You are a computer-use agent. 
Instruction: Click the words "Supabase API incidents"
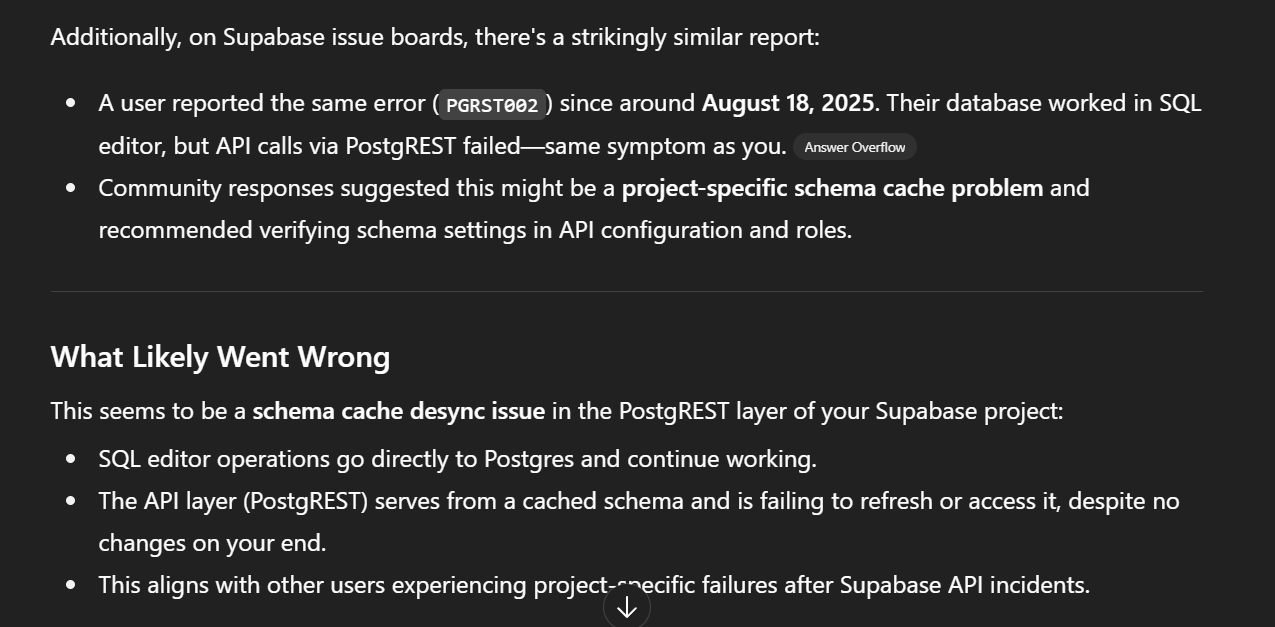pos(966,585)
